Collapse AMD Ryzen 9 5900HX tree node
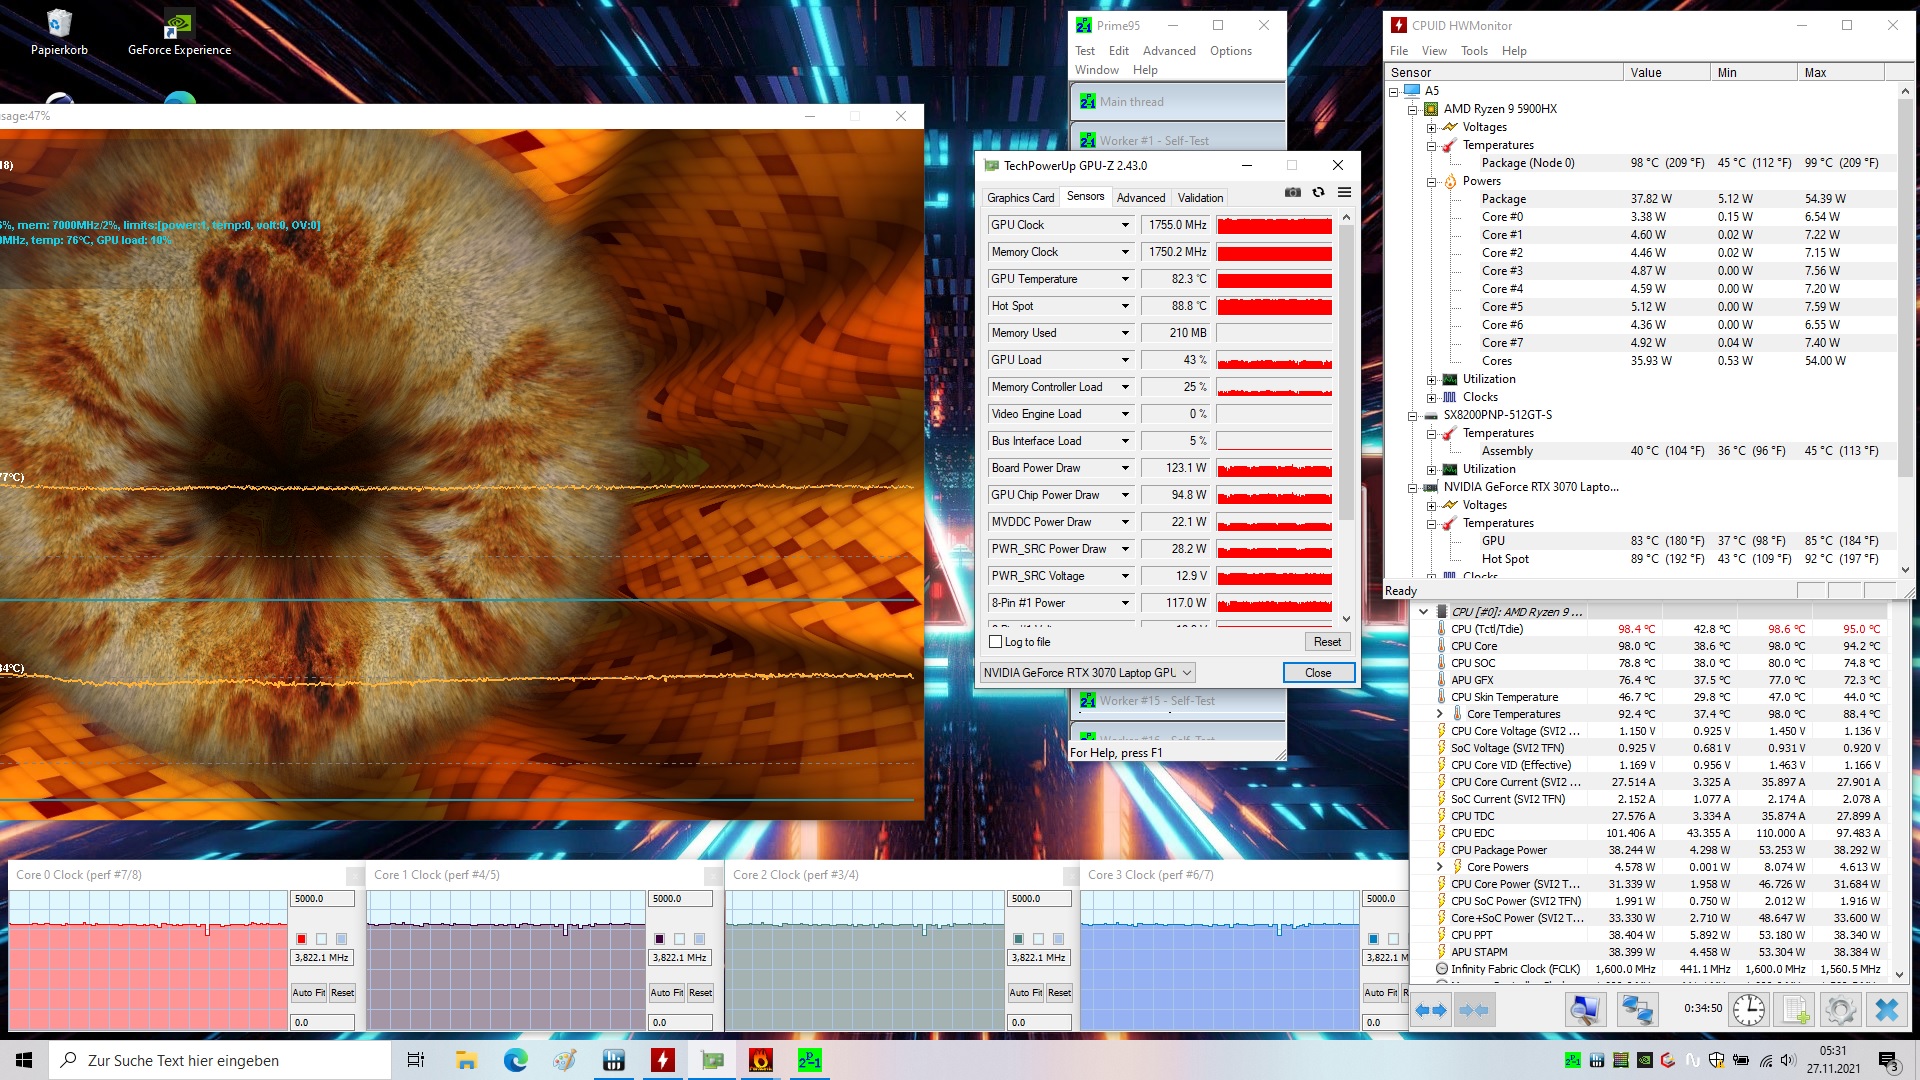Image resolution: width=1920 pixels, height=1080 pixels. click(1412, 109)
